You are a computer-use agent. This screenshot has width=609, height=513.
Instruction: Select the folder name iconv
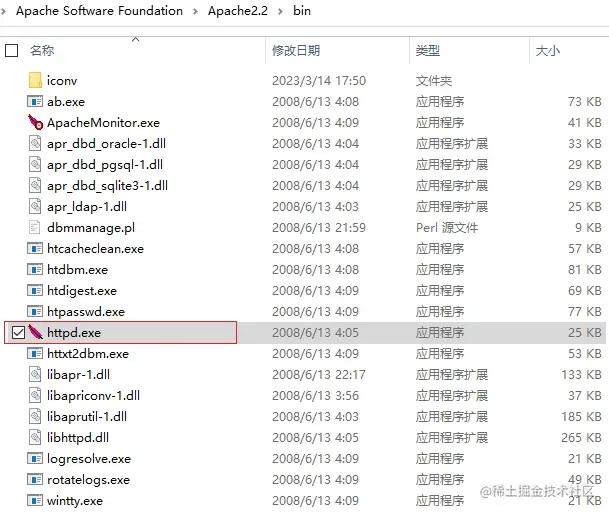point(62,80)
